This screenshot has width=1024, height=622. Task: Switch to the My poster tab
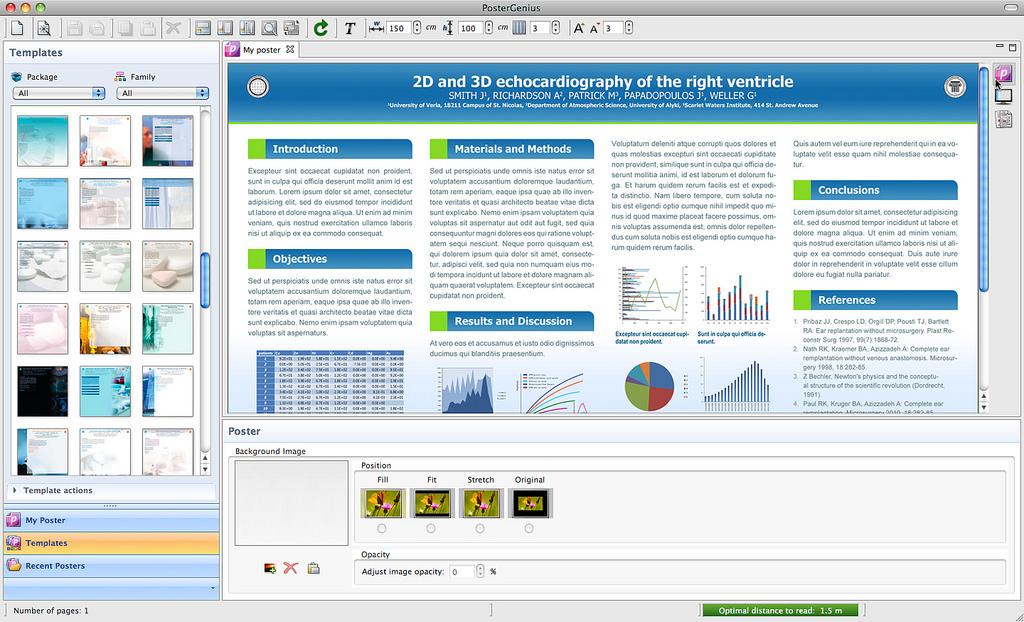click(x=262, y=49)
